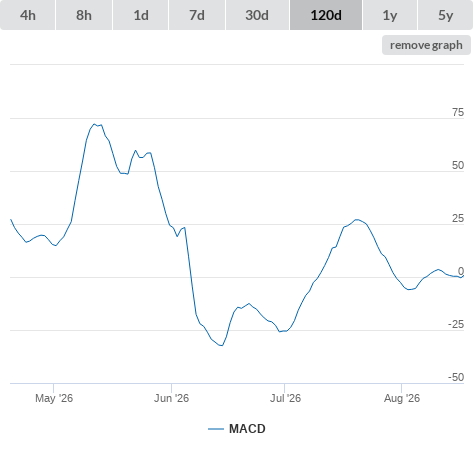Select the active 120d tab
Image resolution: width=474 pixels, height=455 pixels.
(x=326, y=15)
